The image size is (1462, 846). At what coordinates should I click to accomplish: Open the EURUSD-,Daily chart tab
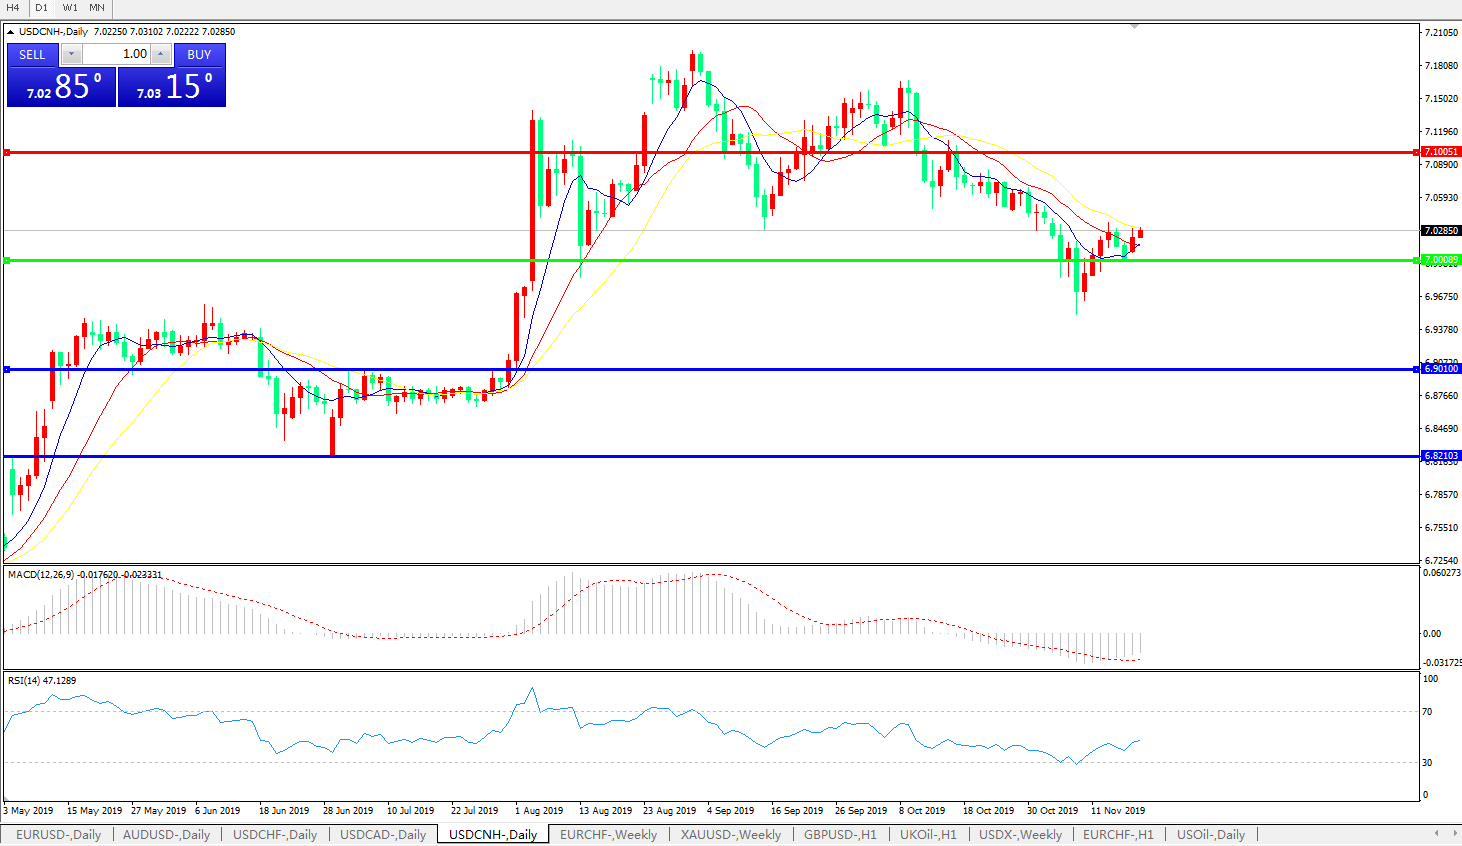(58, 834)
